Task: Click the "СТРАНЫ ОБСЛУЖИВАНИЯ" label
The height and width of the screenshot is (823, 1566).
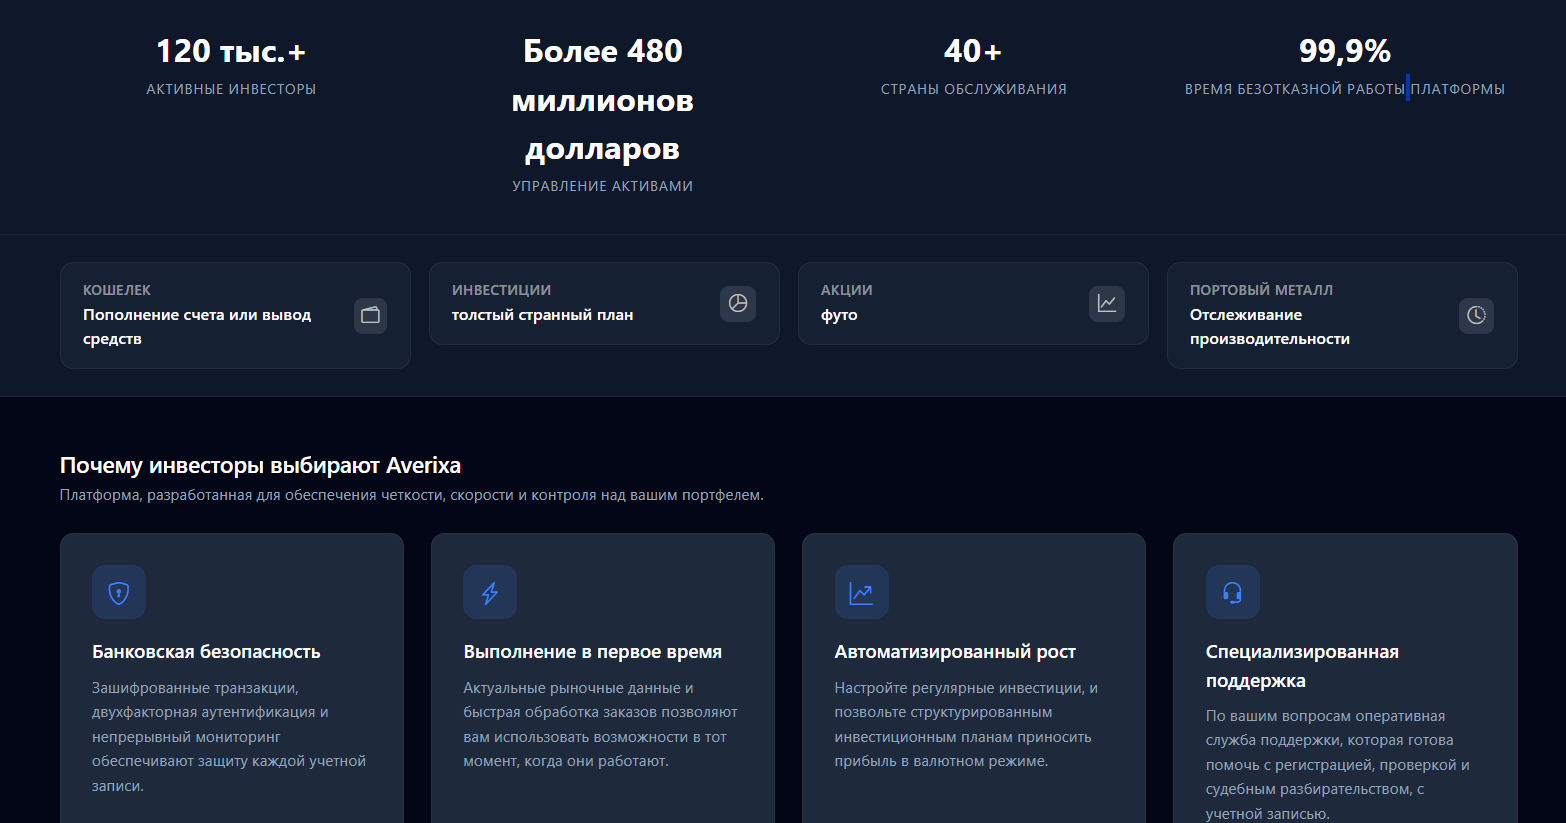Action: [974, 89]
